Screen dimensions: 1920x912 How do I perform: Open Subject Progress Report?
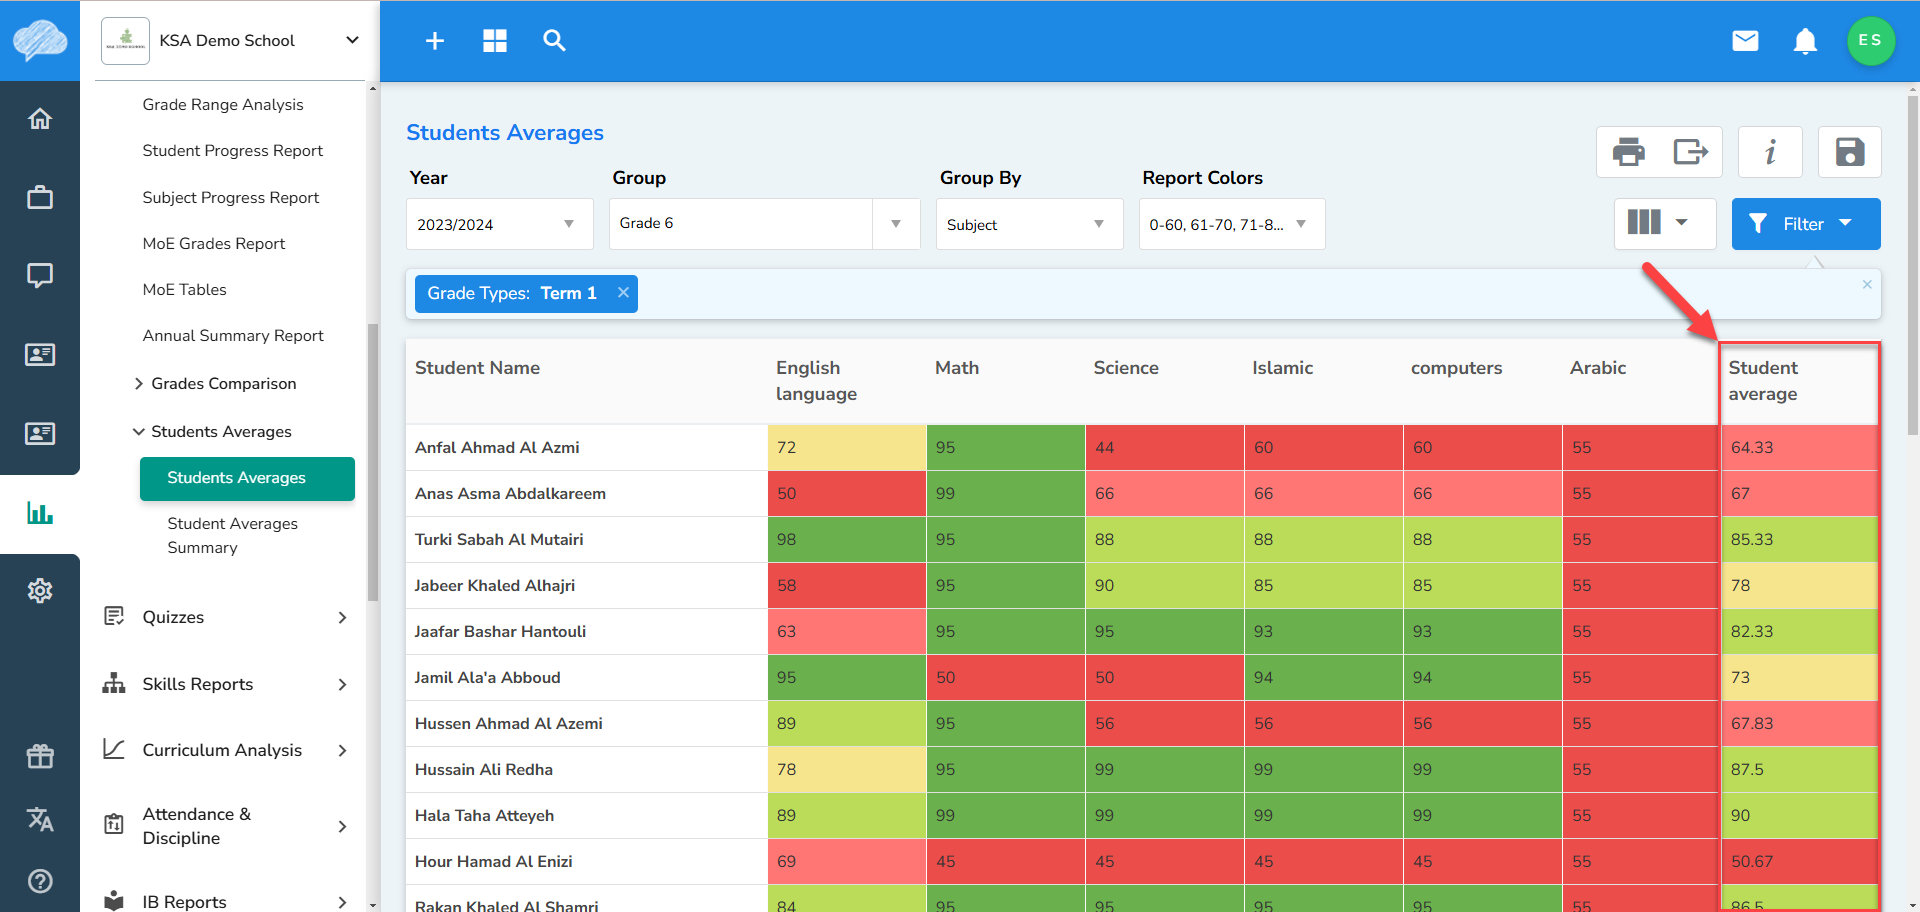click(231, 198)
